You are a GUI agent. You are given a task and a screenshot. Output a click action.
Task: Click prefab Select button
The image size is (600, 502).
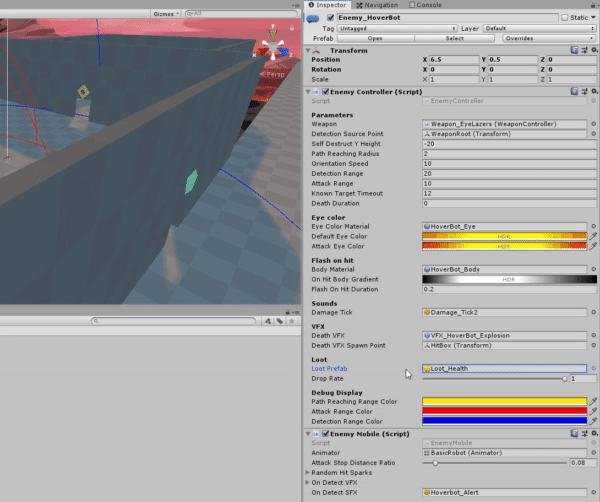(x=455, y=38)
